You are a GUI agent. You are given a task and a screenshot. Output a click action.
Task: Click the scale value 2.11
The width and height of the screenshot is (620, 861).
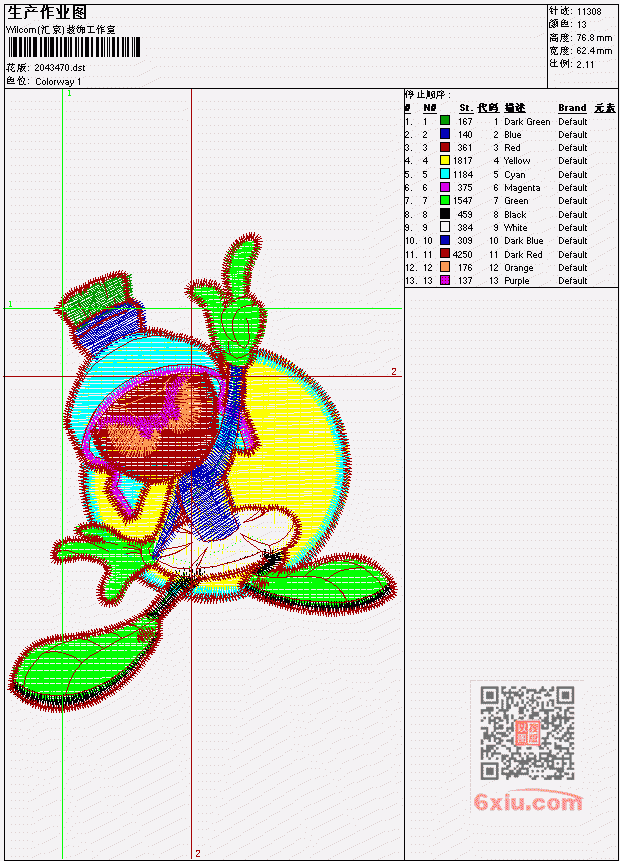coord(585,64)
